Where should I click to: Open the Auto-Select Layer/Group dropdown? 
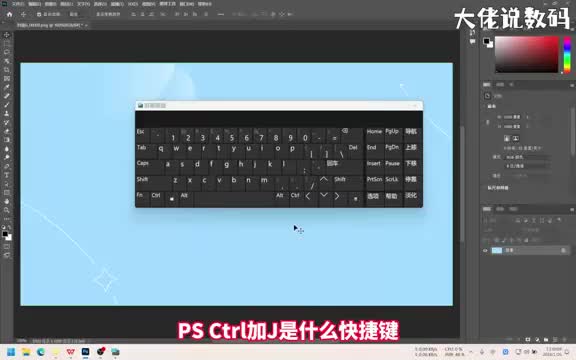[75, 14]
